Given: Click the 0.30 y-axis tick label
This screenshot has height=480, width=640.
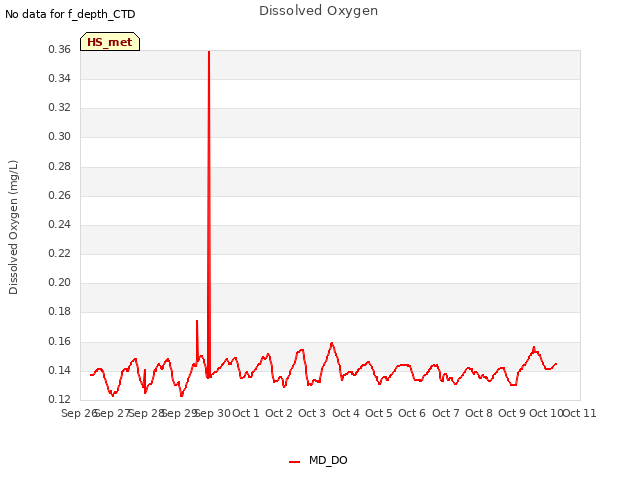Looking at the screenshot, I should point(60,136).
